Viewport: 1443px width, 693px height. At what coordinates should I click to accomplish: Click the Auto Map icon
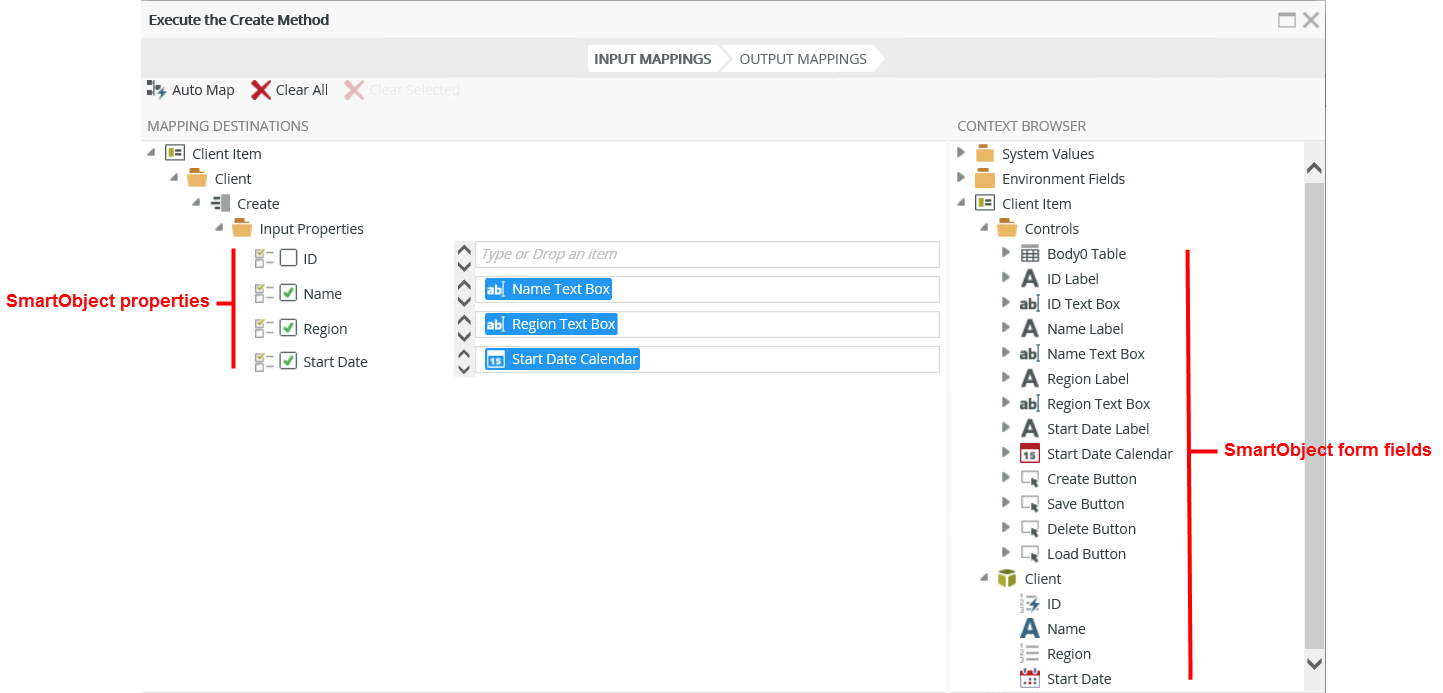[156, 90]
